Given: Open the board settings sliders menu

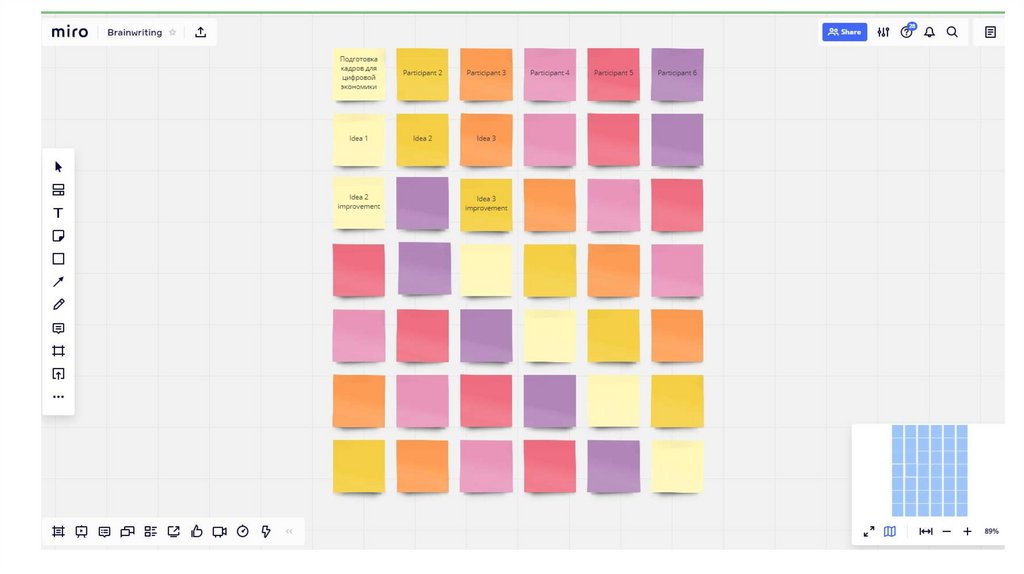Looking at the screenshot, I should coord(883,32).
